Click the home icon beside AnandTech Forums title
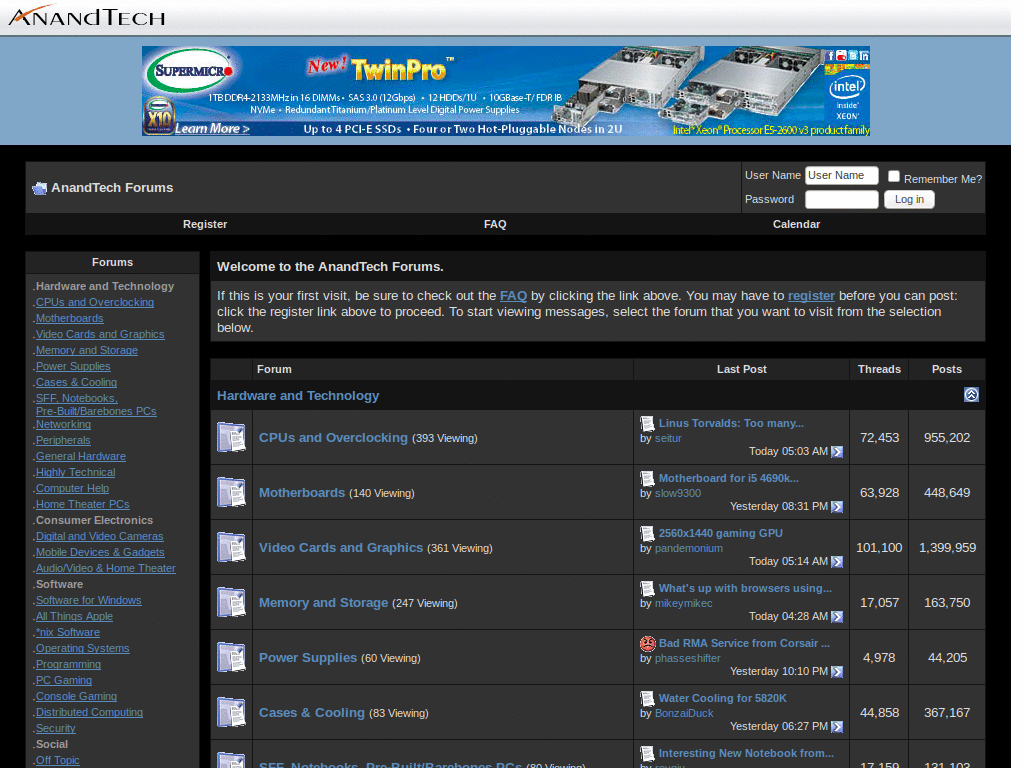Viewport: 1024px width, 768px height. [x=39, y=188]
